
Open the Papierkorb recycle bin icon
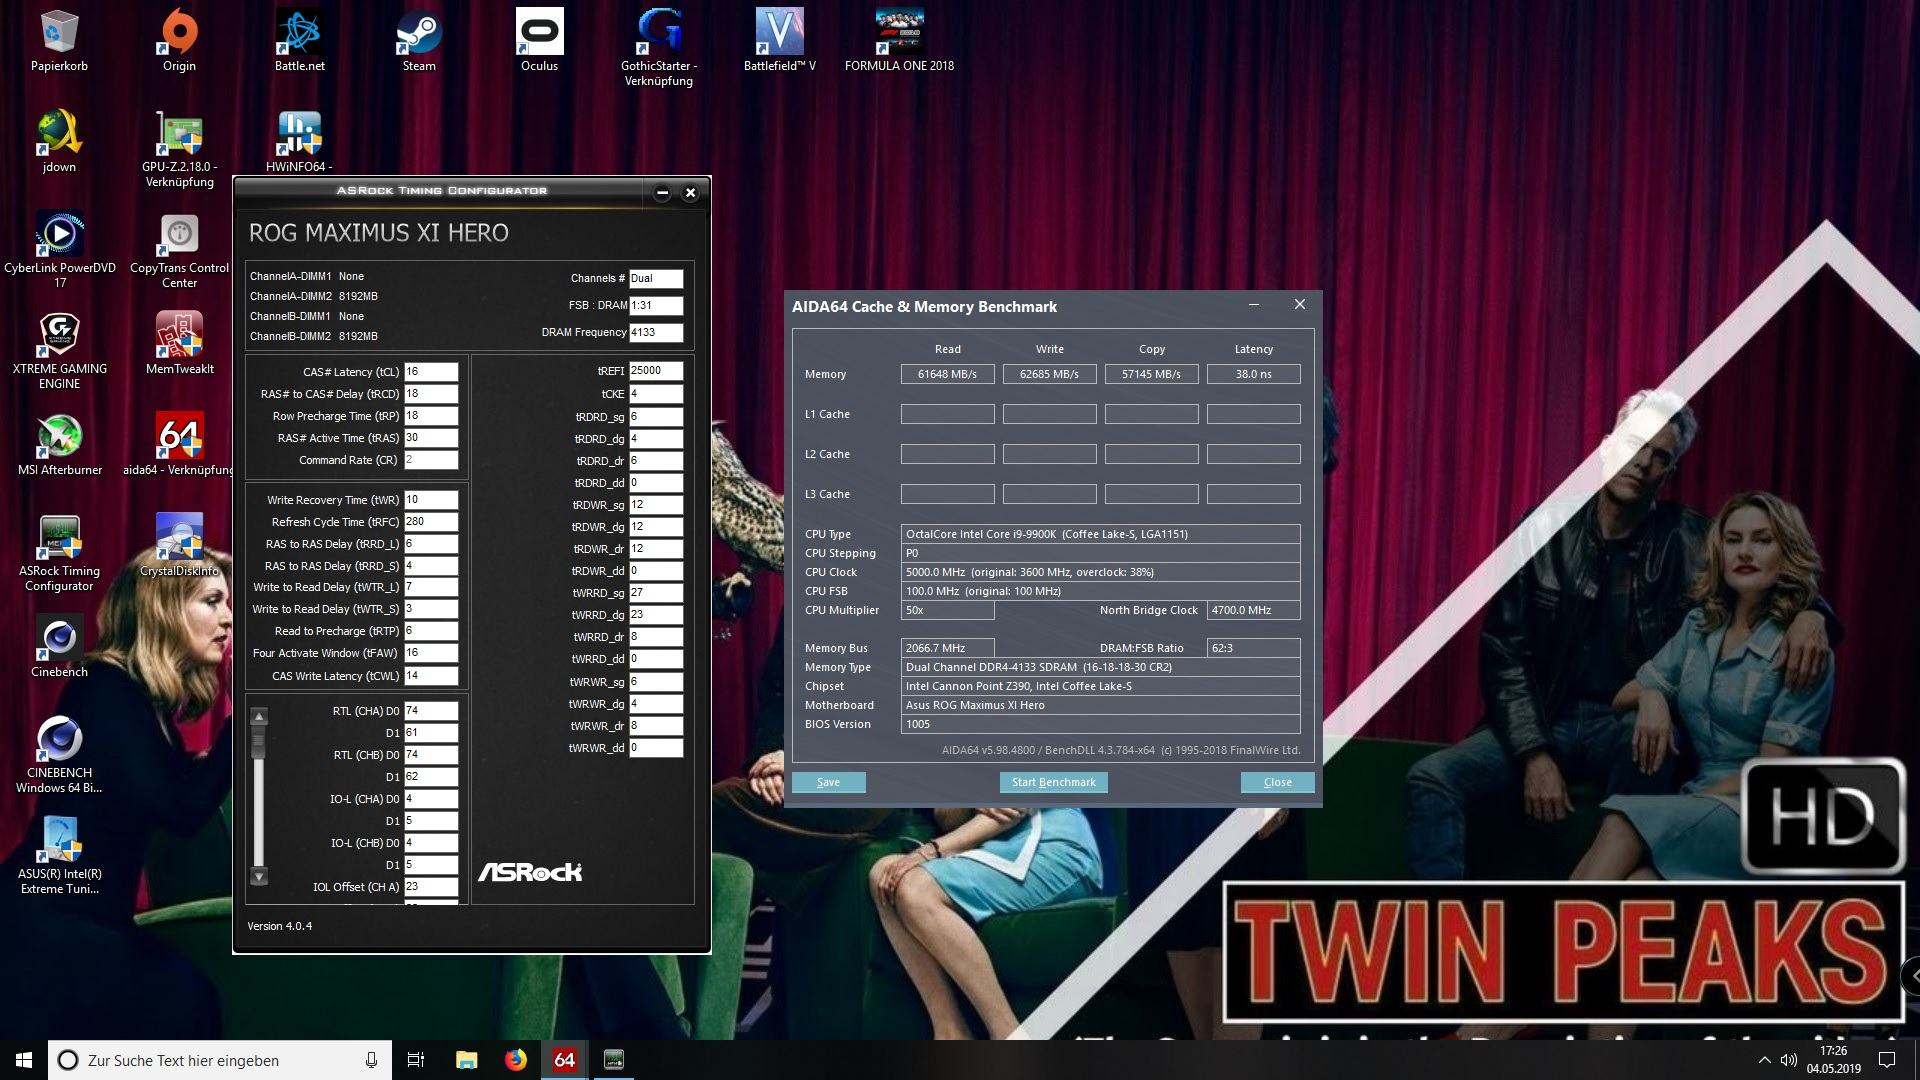tap(59, 40)
